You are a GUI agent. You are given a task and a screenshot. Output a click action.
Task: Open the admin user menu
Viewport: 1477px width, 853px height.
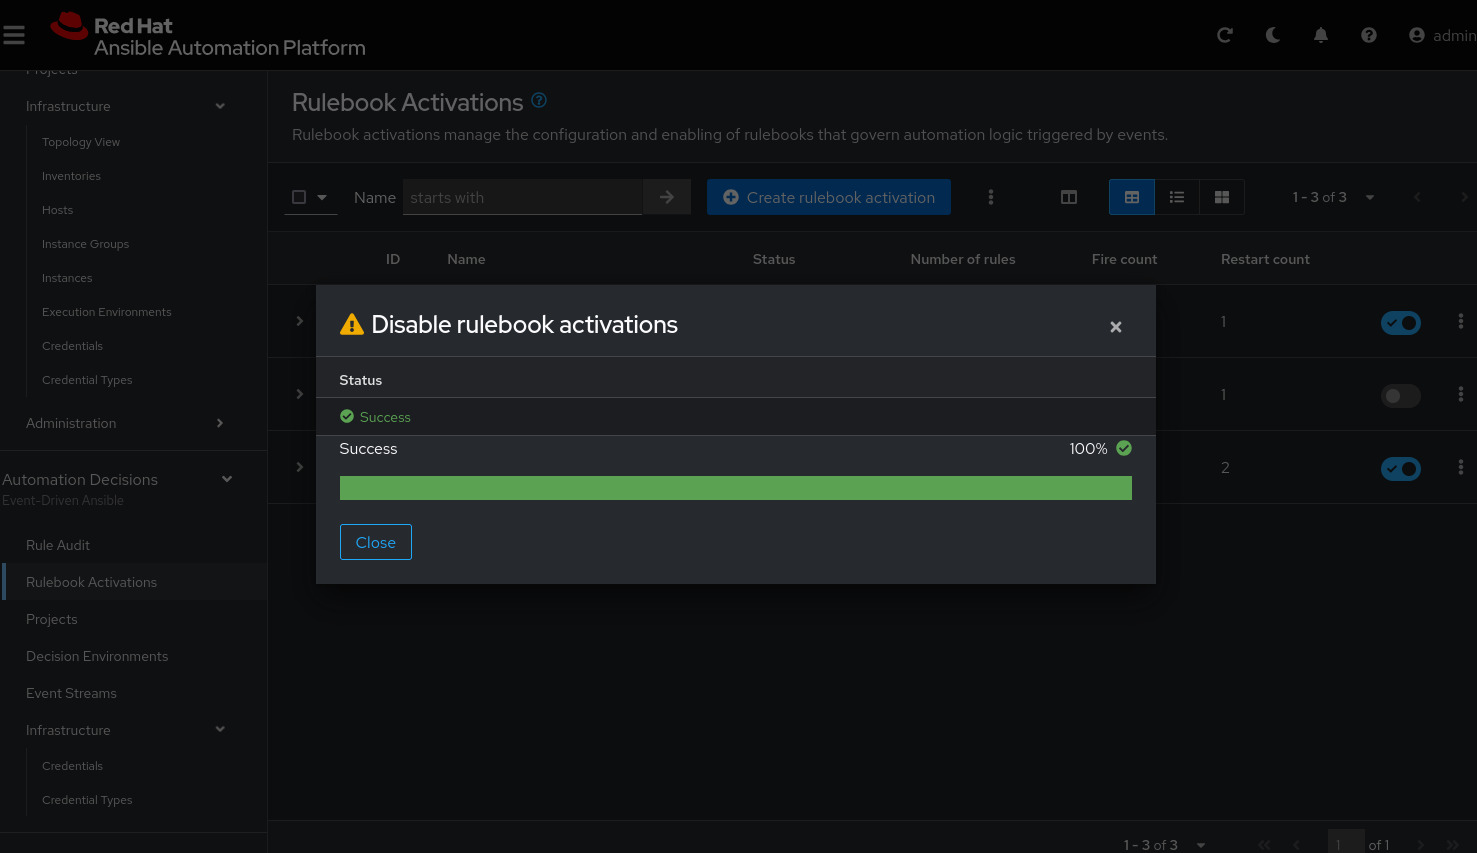[1443, 35]
